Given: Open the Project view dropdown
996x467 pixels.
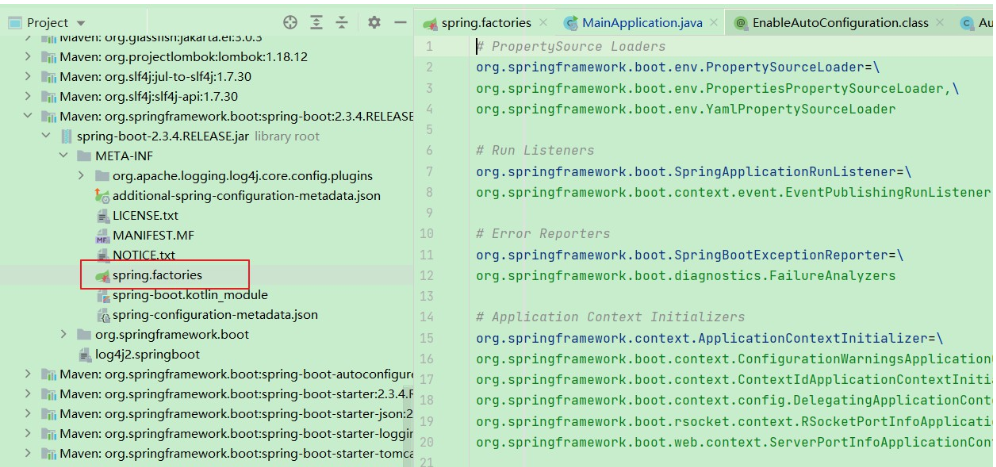Looking at the screenshot, I should [x=79, y=24].
